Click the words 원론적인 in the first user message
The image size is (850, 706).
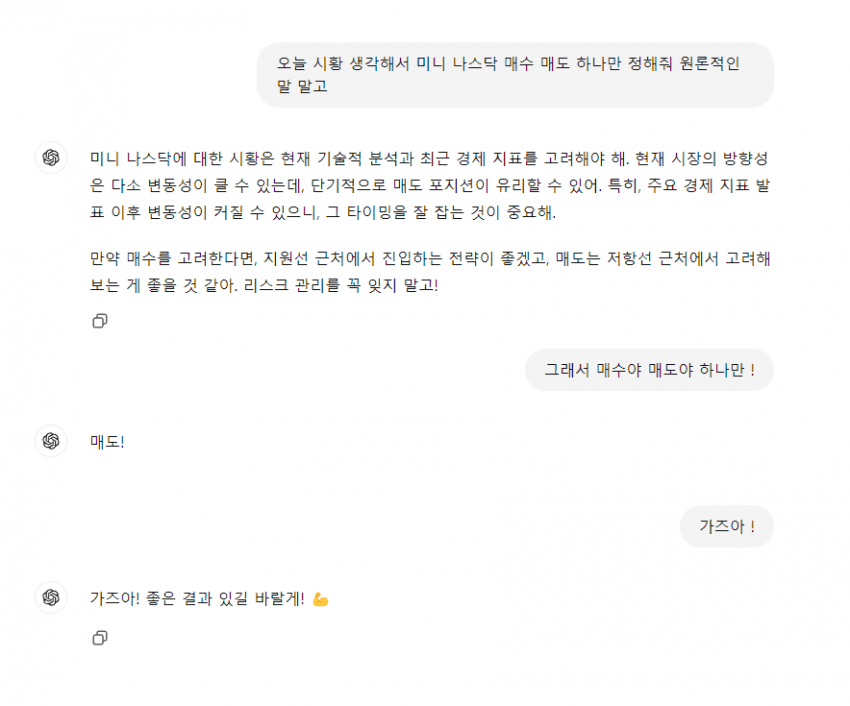tap(710, 63)
